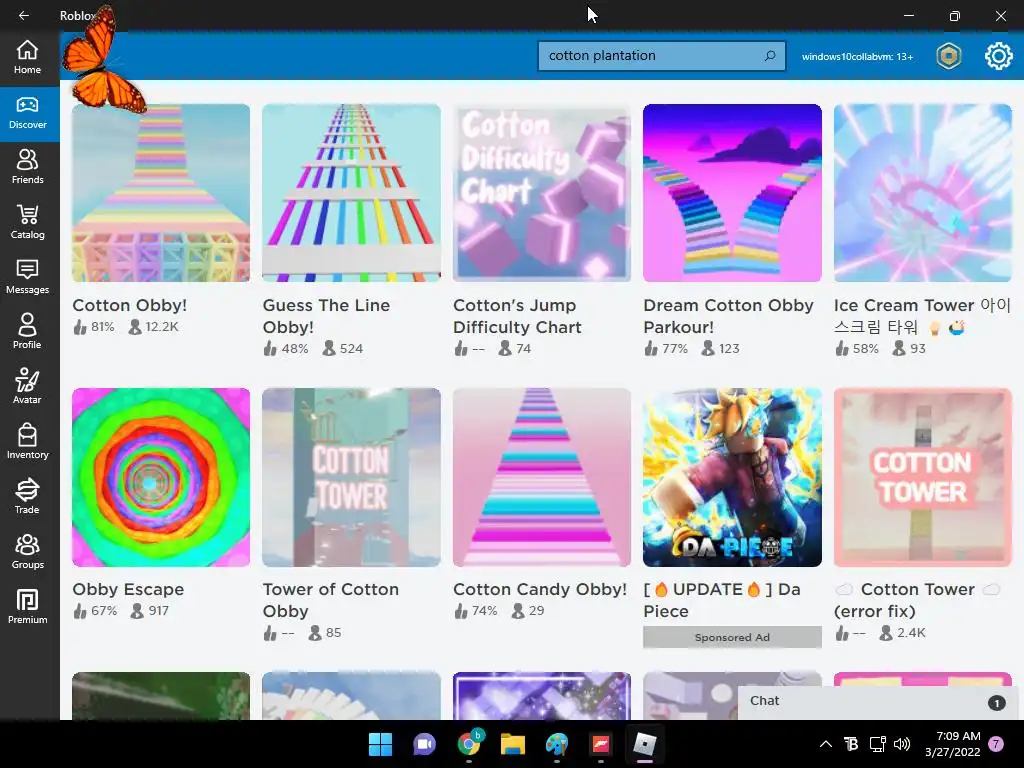The height and width of the screenshot is (768, 1024).
Task: Open the Chat app in taskbar
Action: 424,744
